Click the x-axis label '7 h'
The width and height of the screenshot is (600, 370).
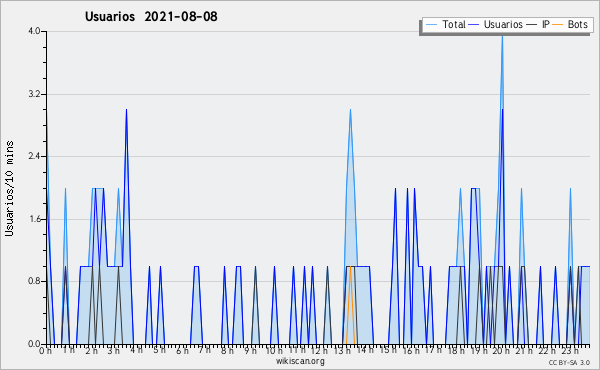point(205,350)
